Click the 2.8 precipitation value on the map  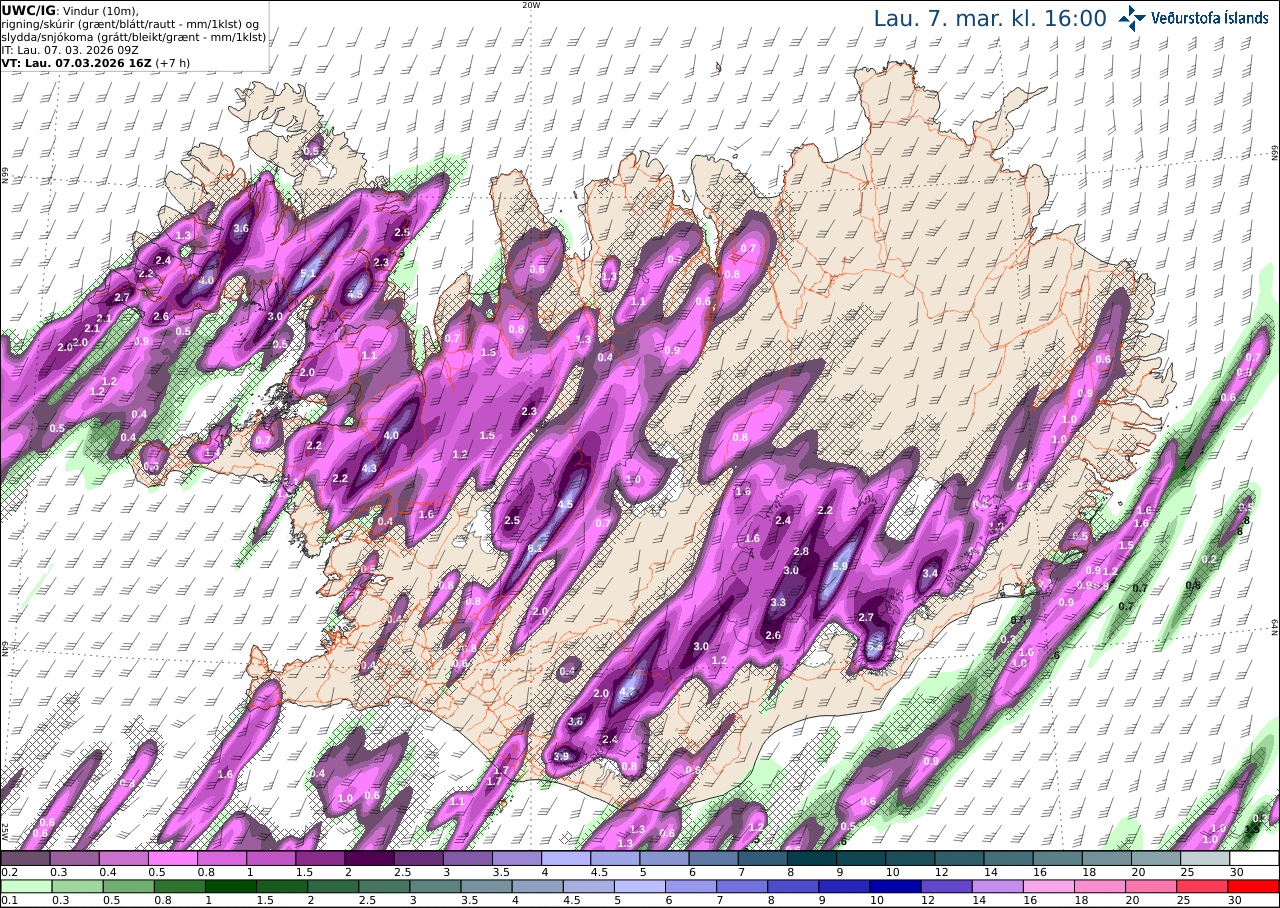tap(801, 552)
